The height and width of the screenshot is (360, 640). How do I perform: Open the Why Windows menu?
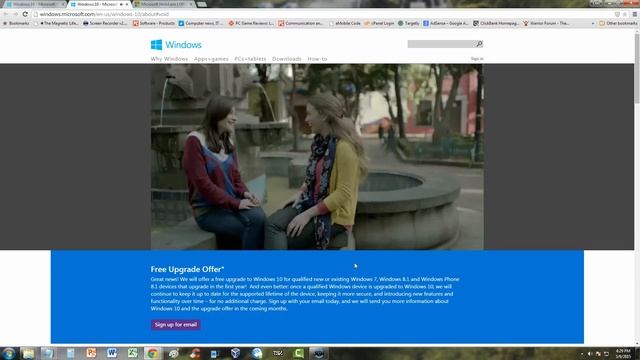pyautogui.click(x=169, y=59)
